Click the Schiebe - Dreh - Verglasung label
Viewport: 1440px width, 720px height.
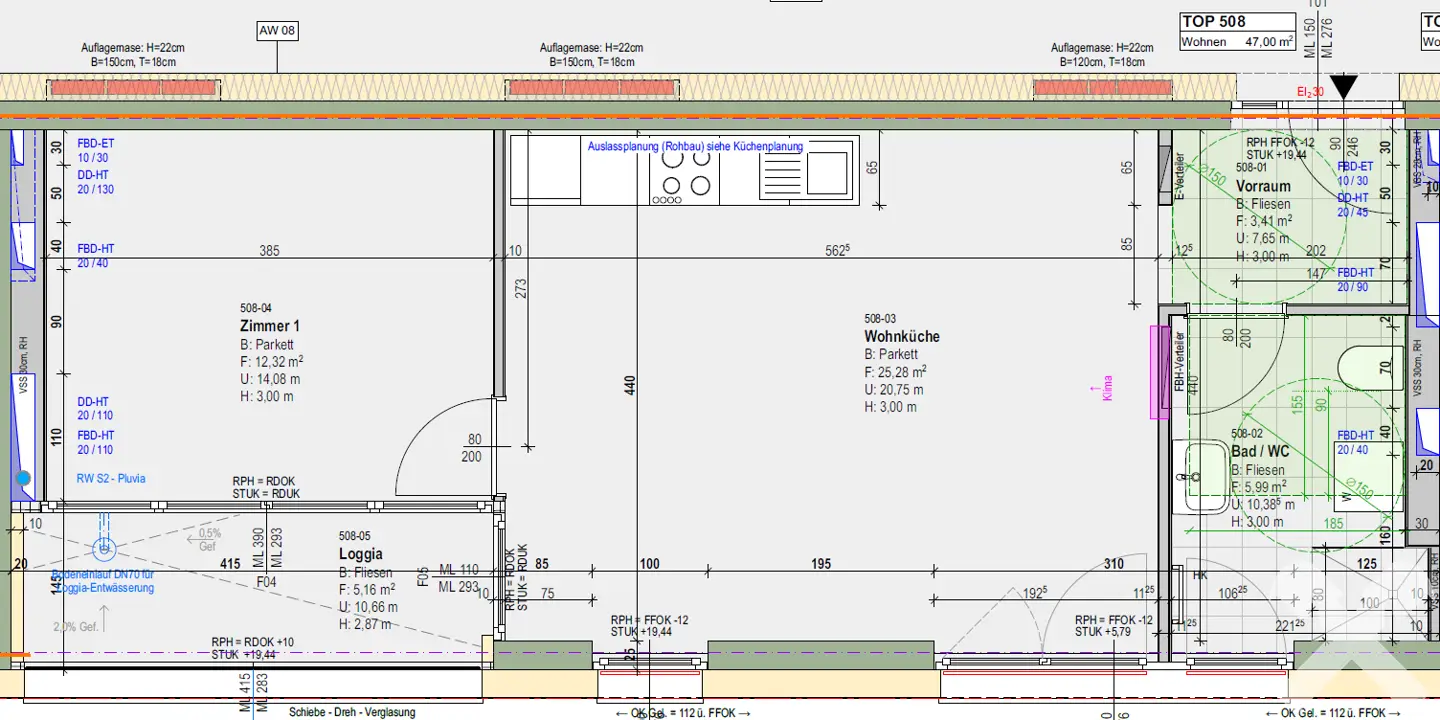[352, 712]
